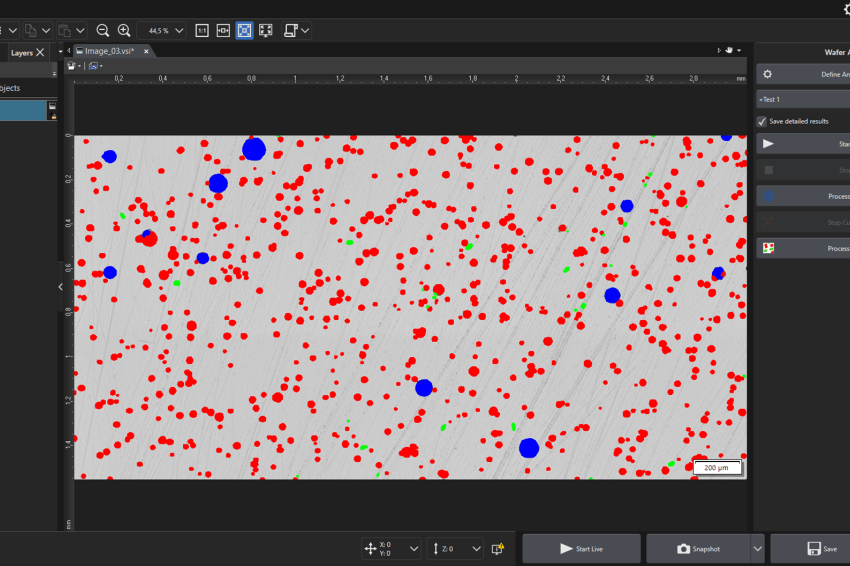Image resolution: width=850 pixels, height=566 pixels.
Task: Click the disabled Stop square button
Action: click(x=803, y=170)
